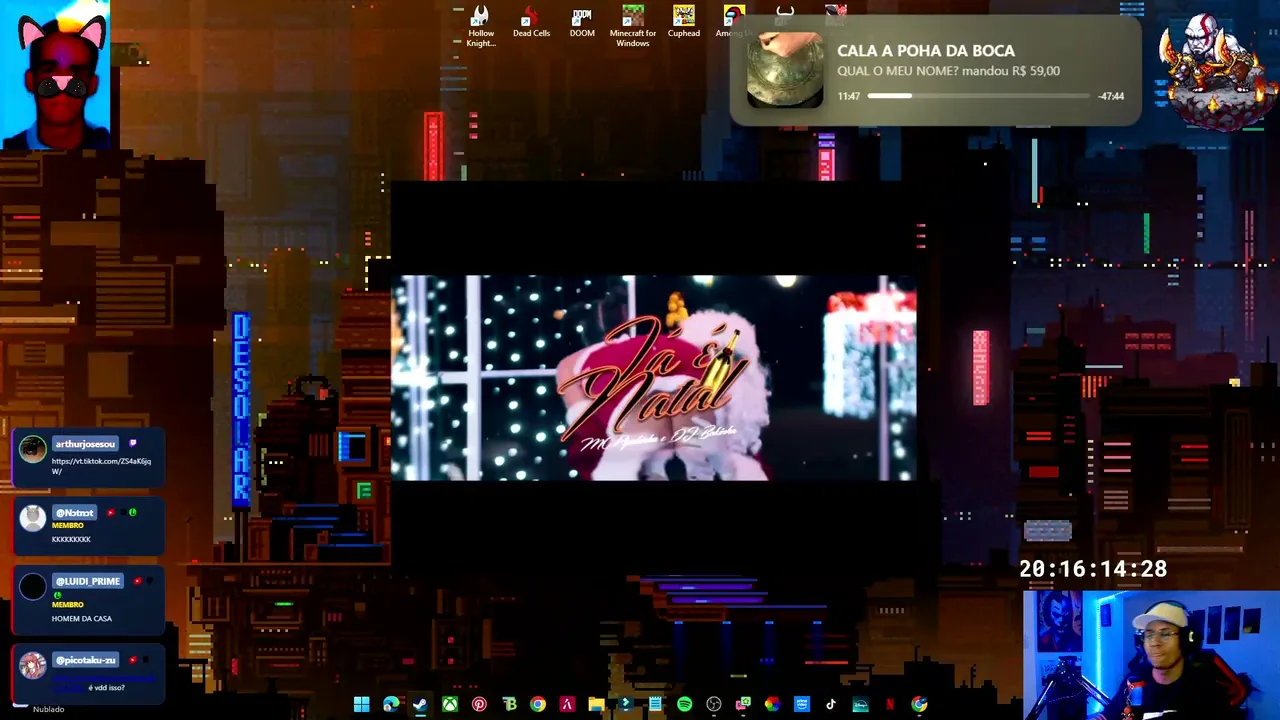Open Steam from the taskbar
Screen dimensions: 1280x720
(x=420, y=705)
